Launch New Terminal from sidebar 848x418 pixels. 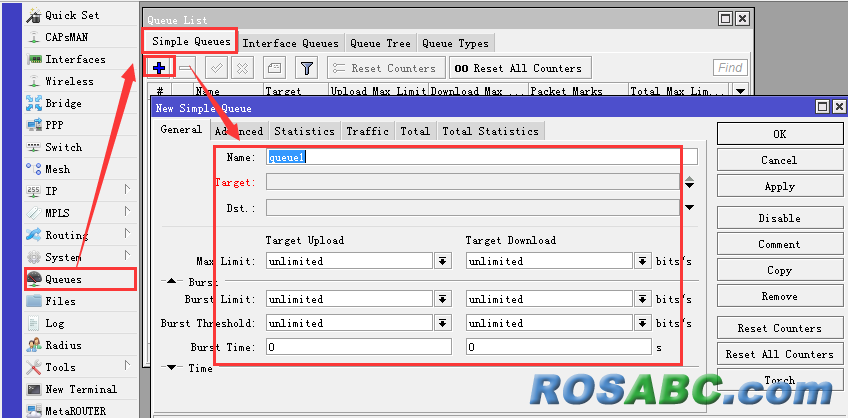pos(81,389)
